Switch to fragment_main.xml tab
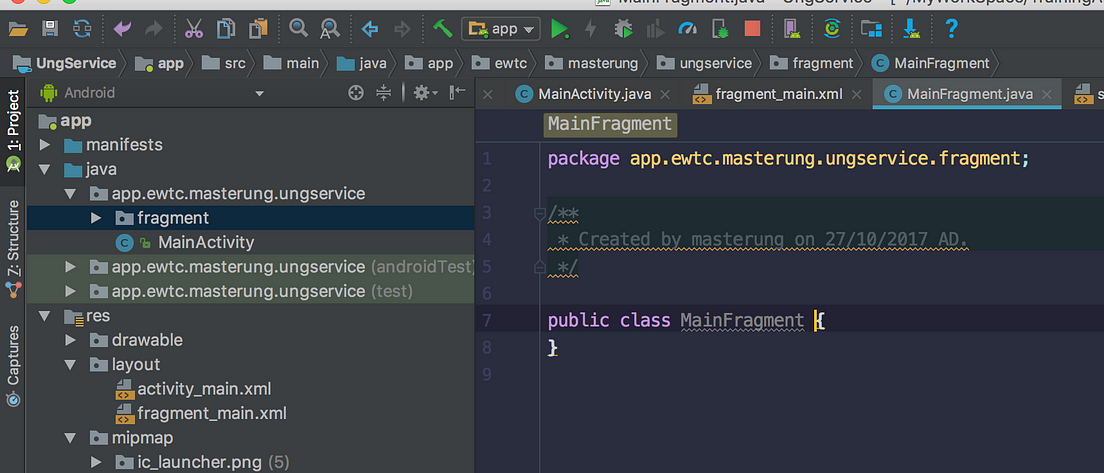The height and width of the screenshot is (473, 1104). tap(778, 94)
